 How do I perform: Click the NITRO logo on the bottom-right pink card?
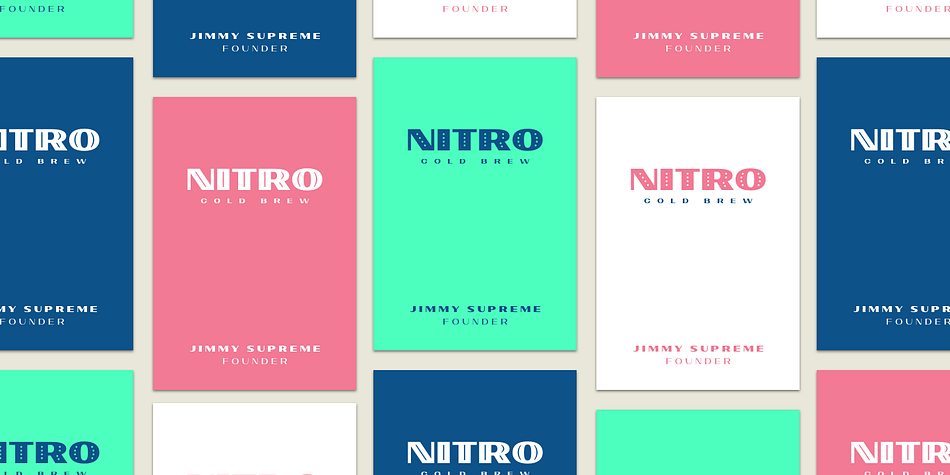click(899, 453)
